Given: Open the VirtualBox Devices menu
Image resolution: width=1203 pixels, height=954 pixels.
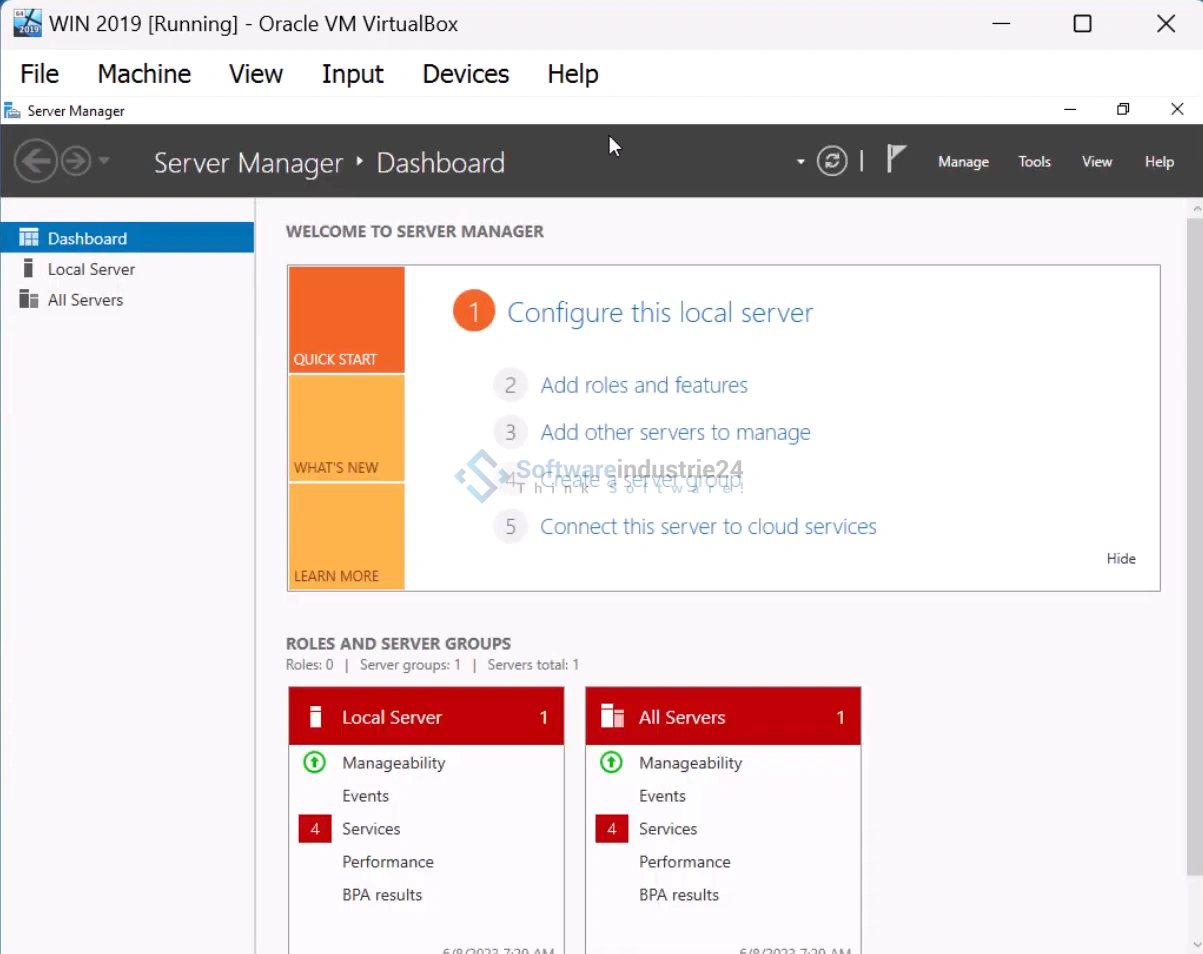Looking at the screenshot, I should [x=465, y=74].
